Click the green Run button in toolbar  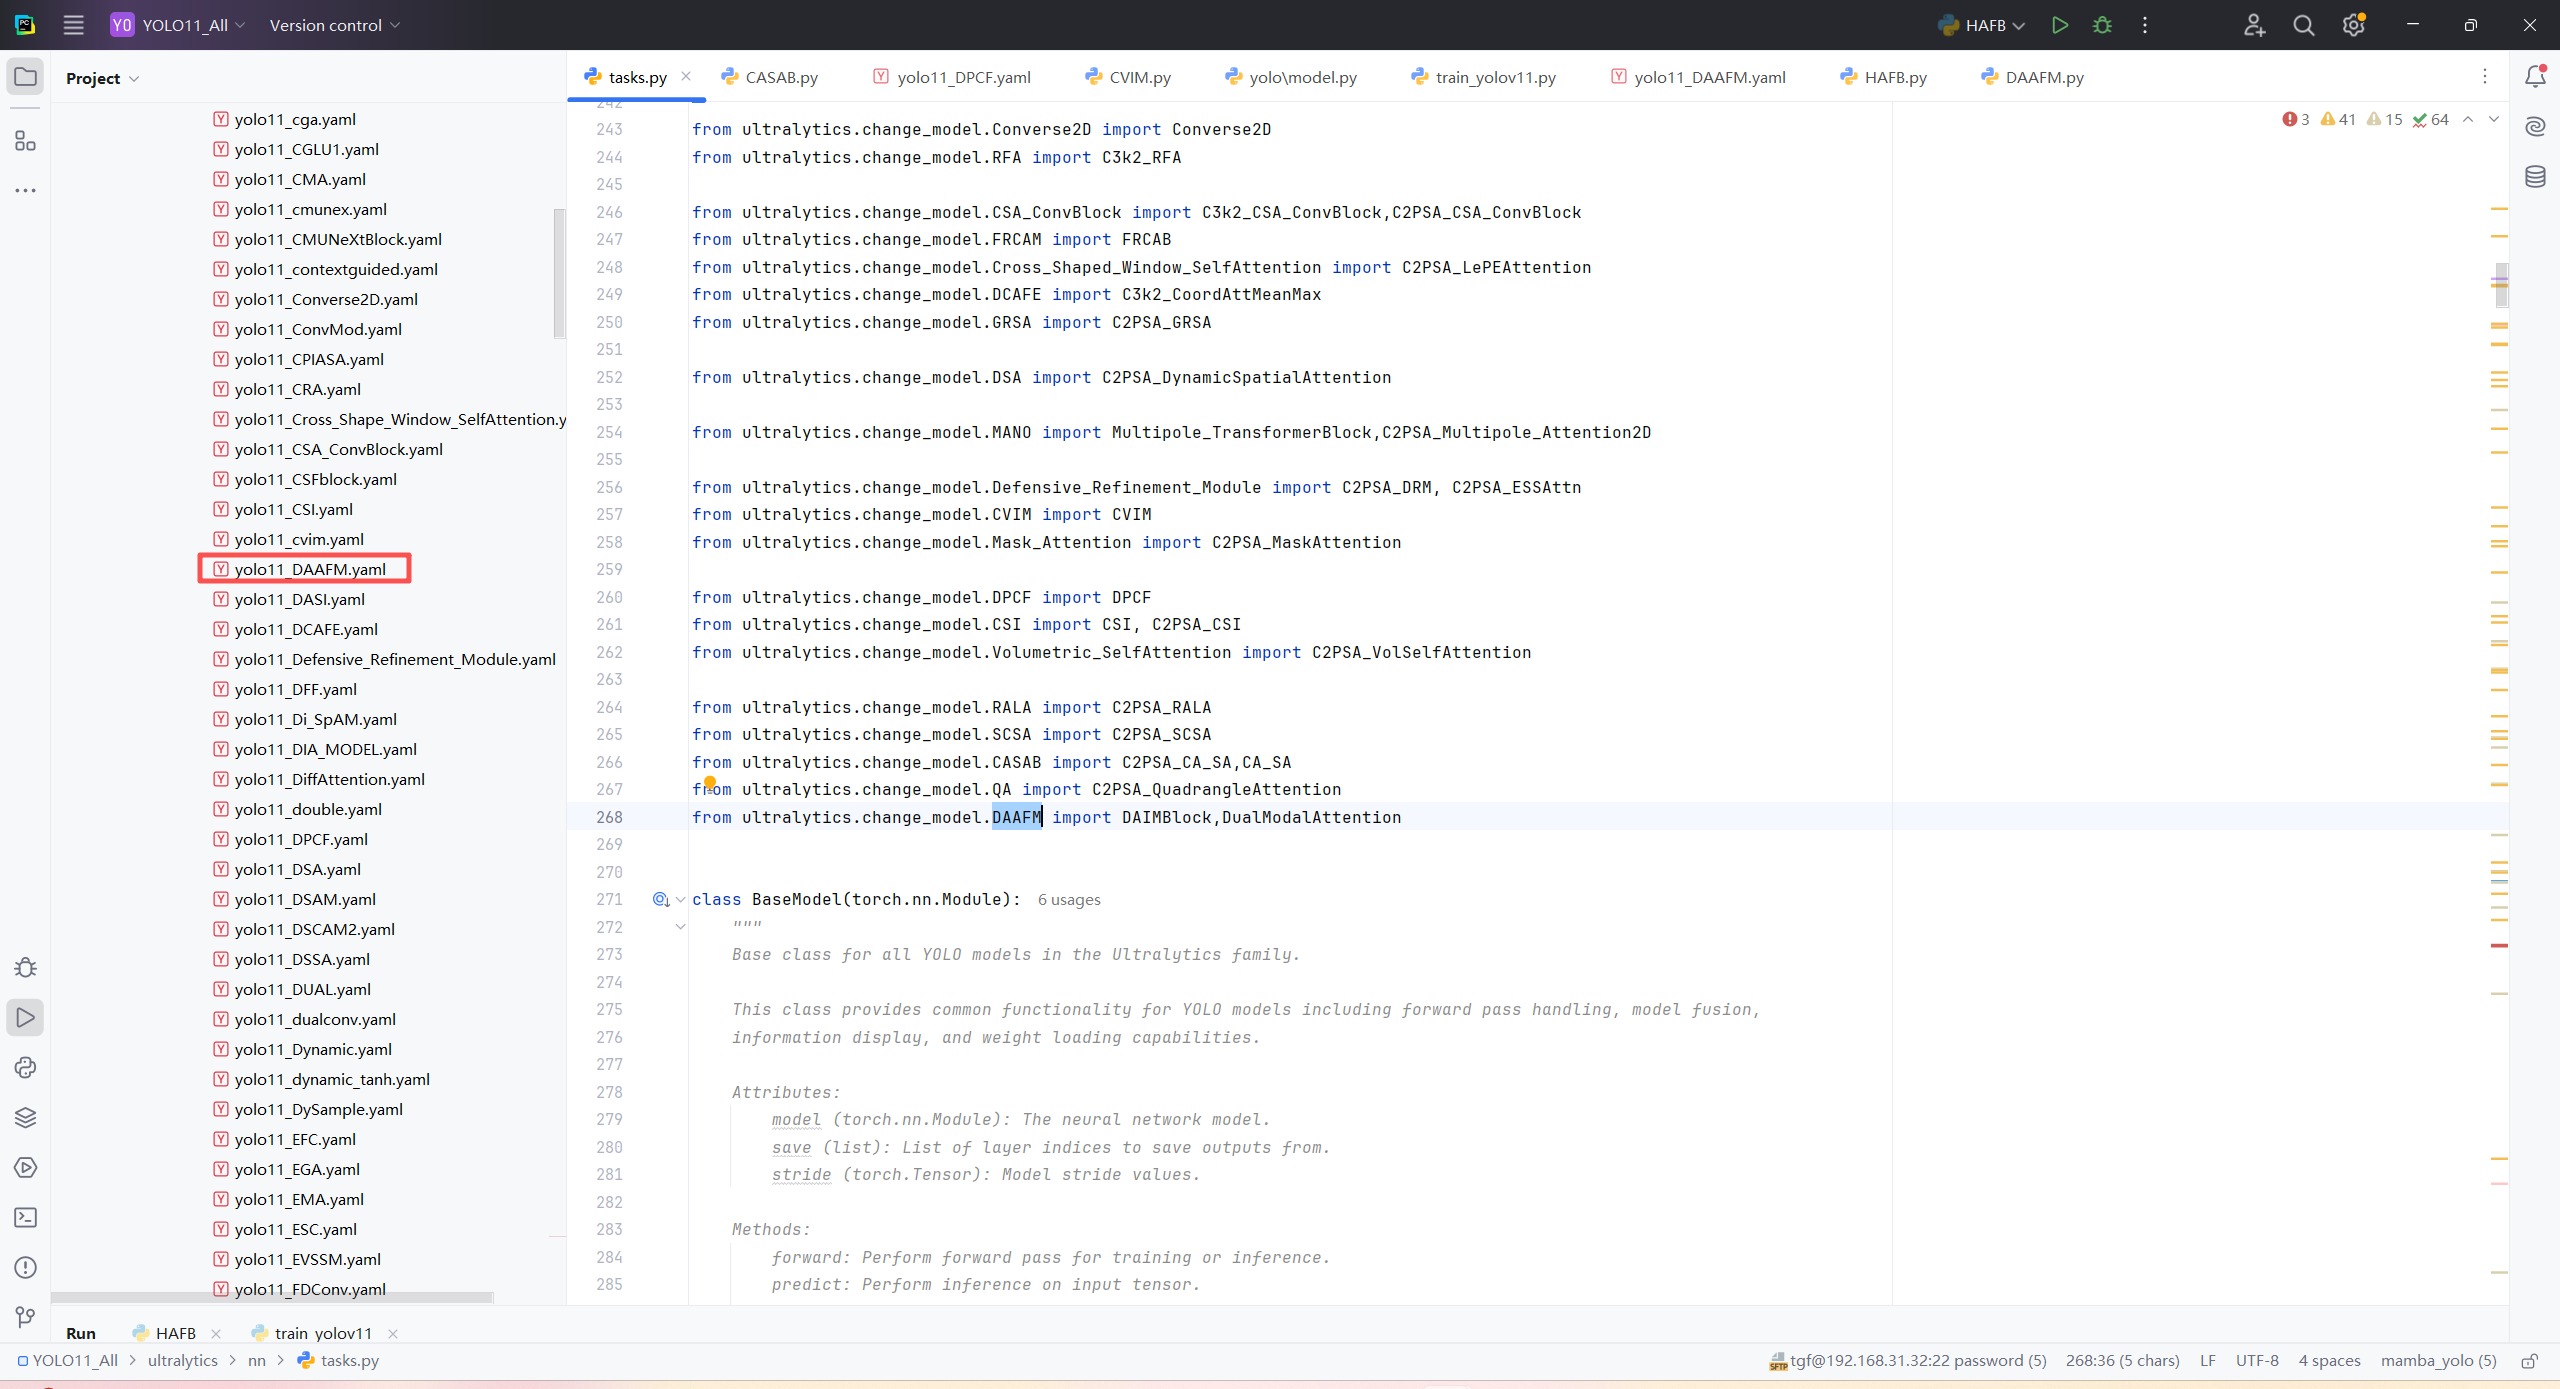[2059, 25]
